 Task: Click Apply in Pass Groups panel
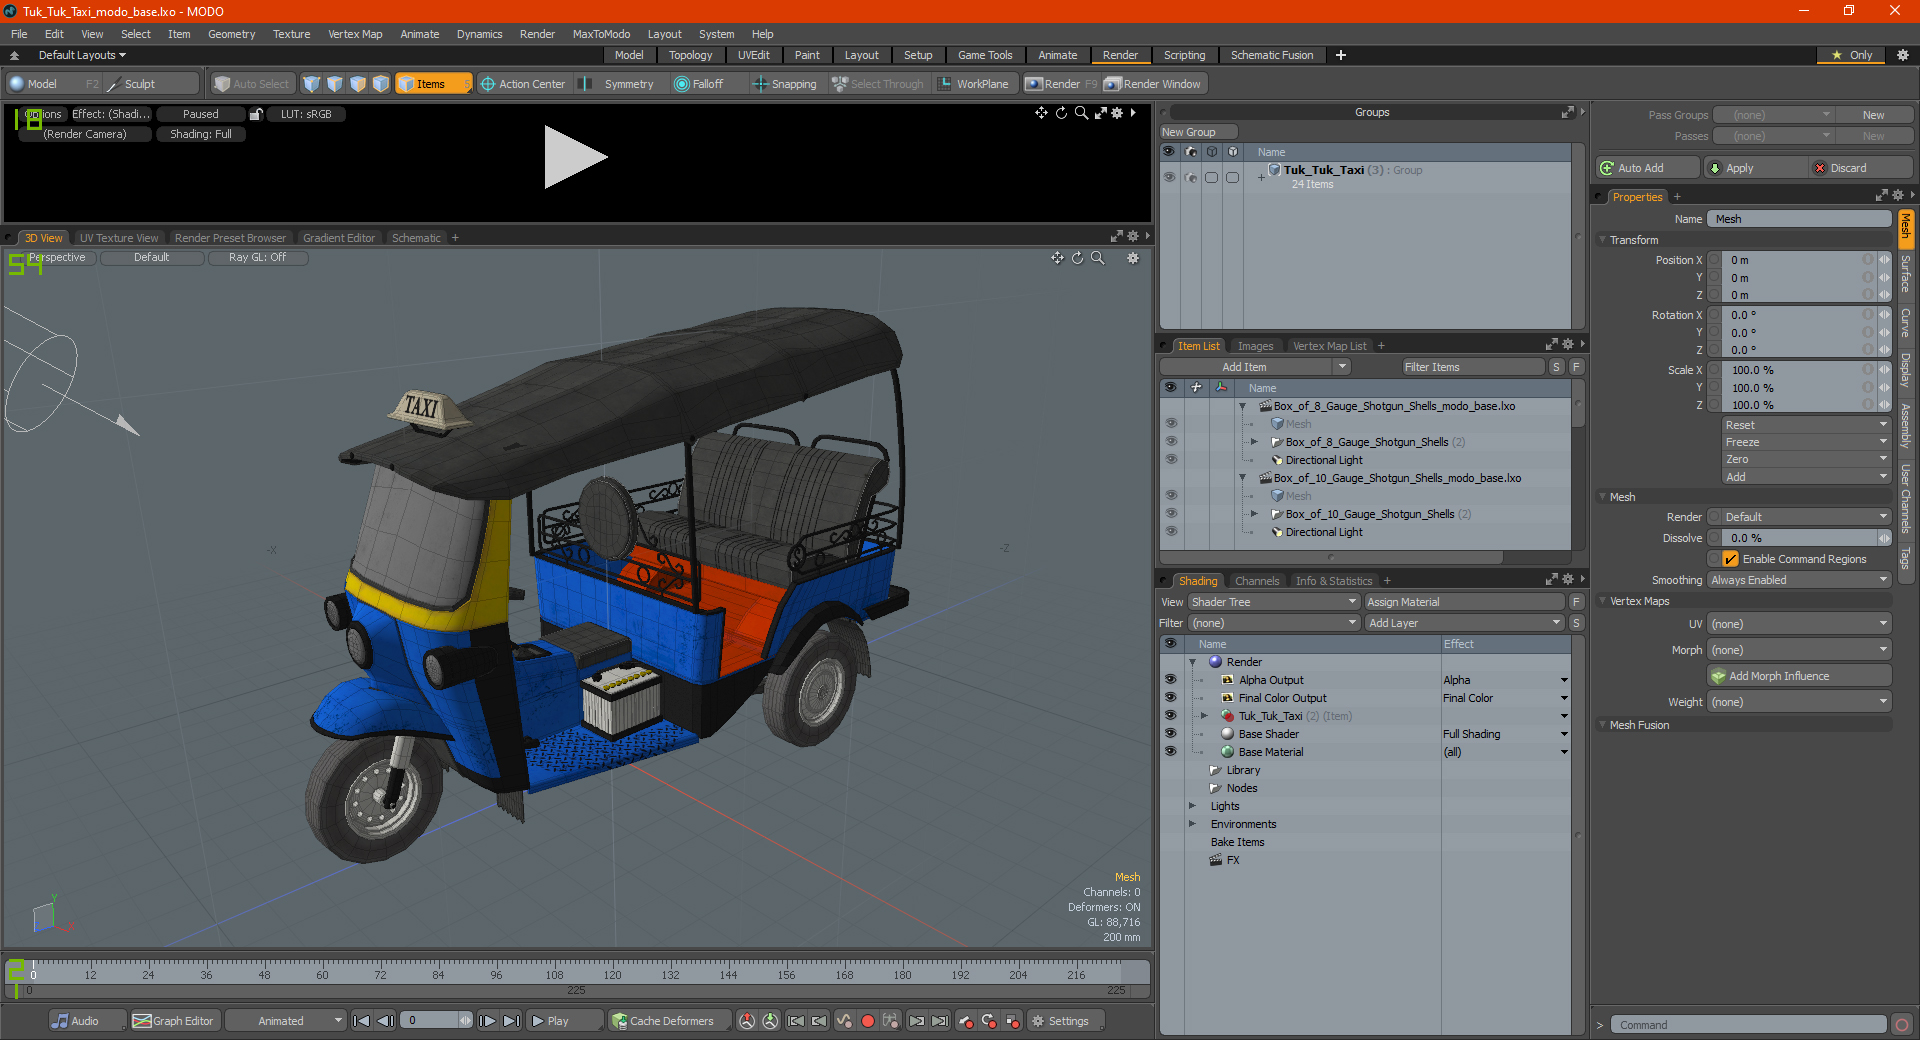click(1756, 168)
